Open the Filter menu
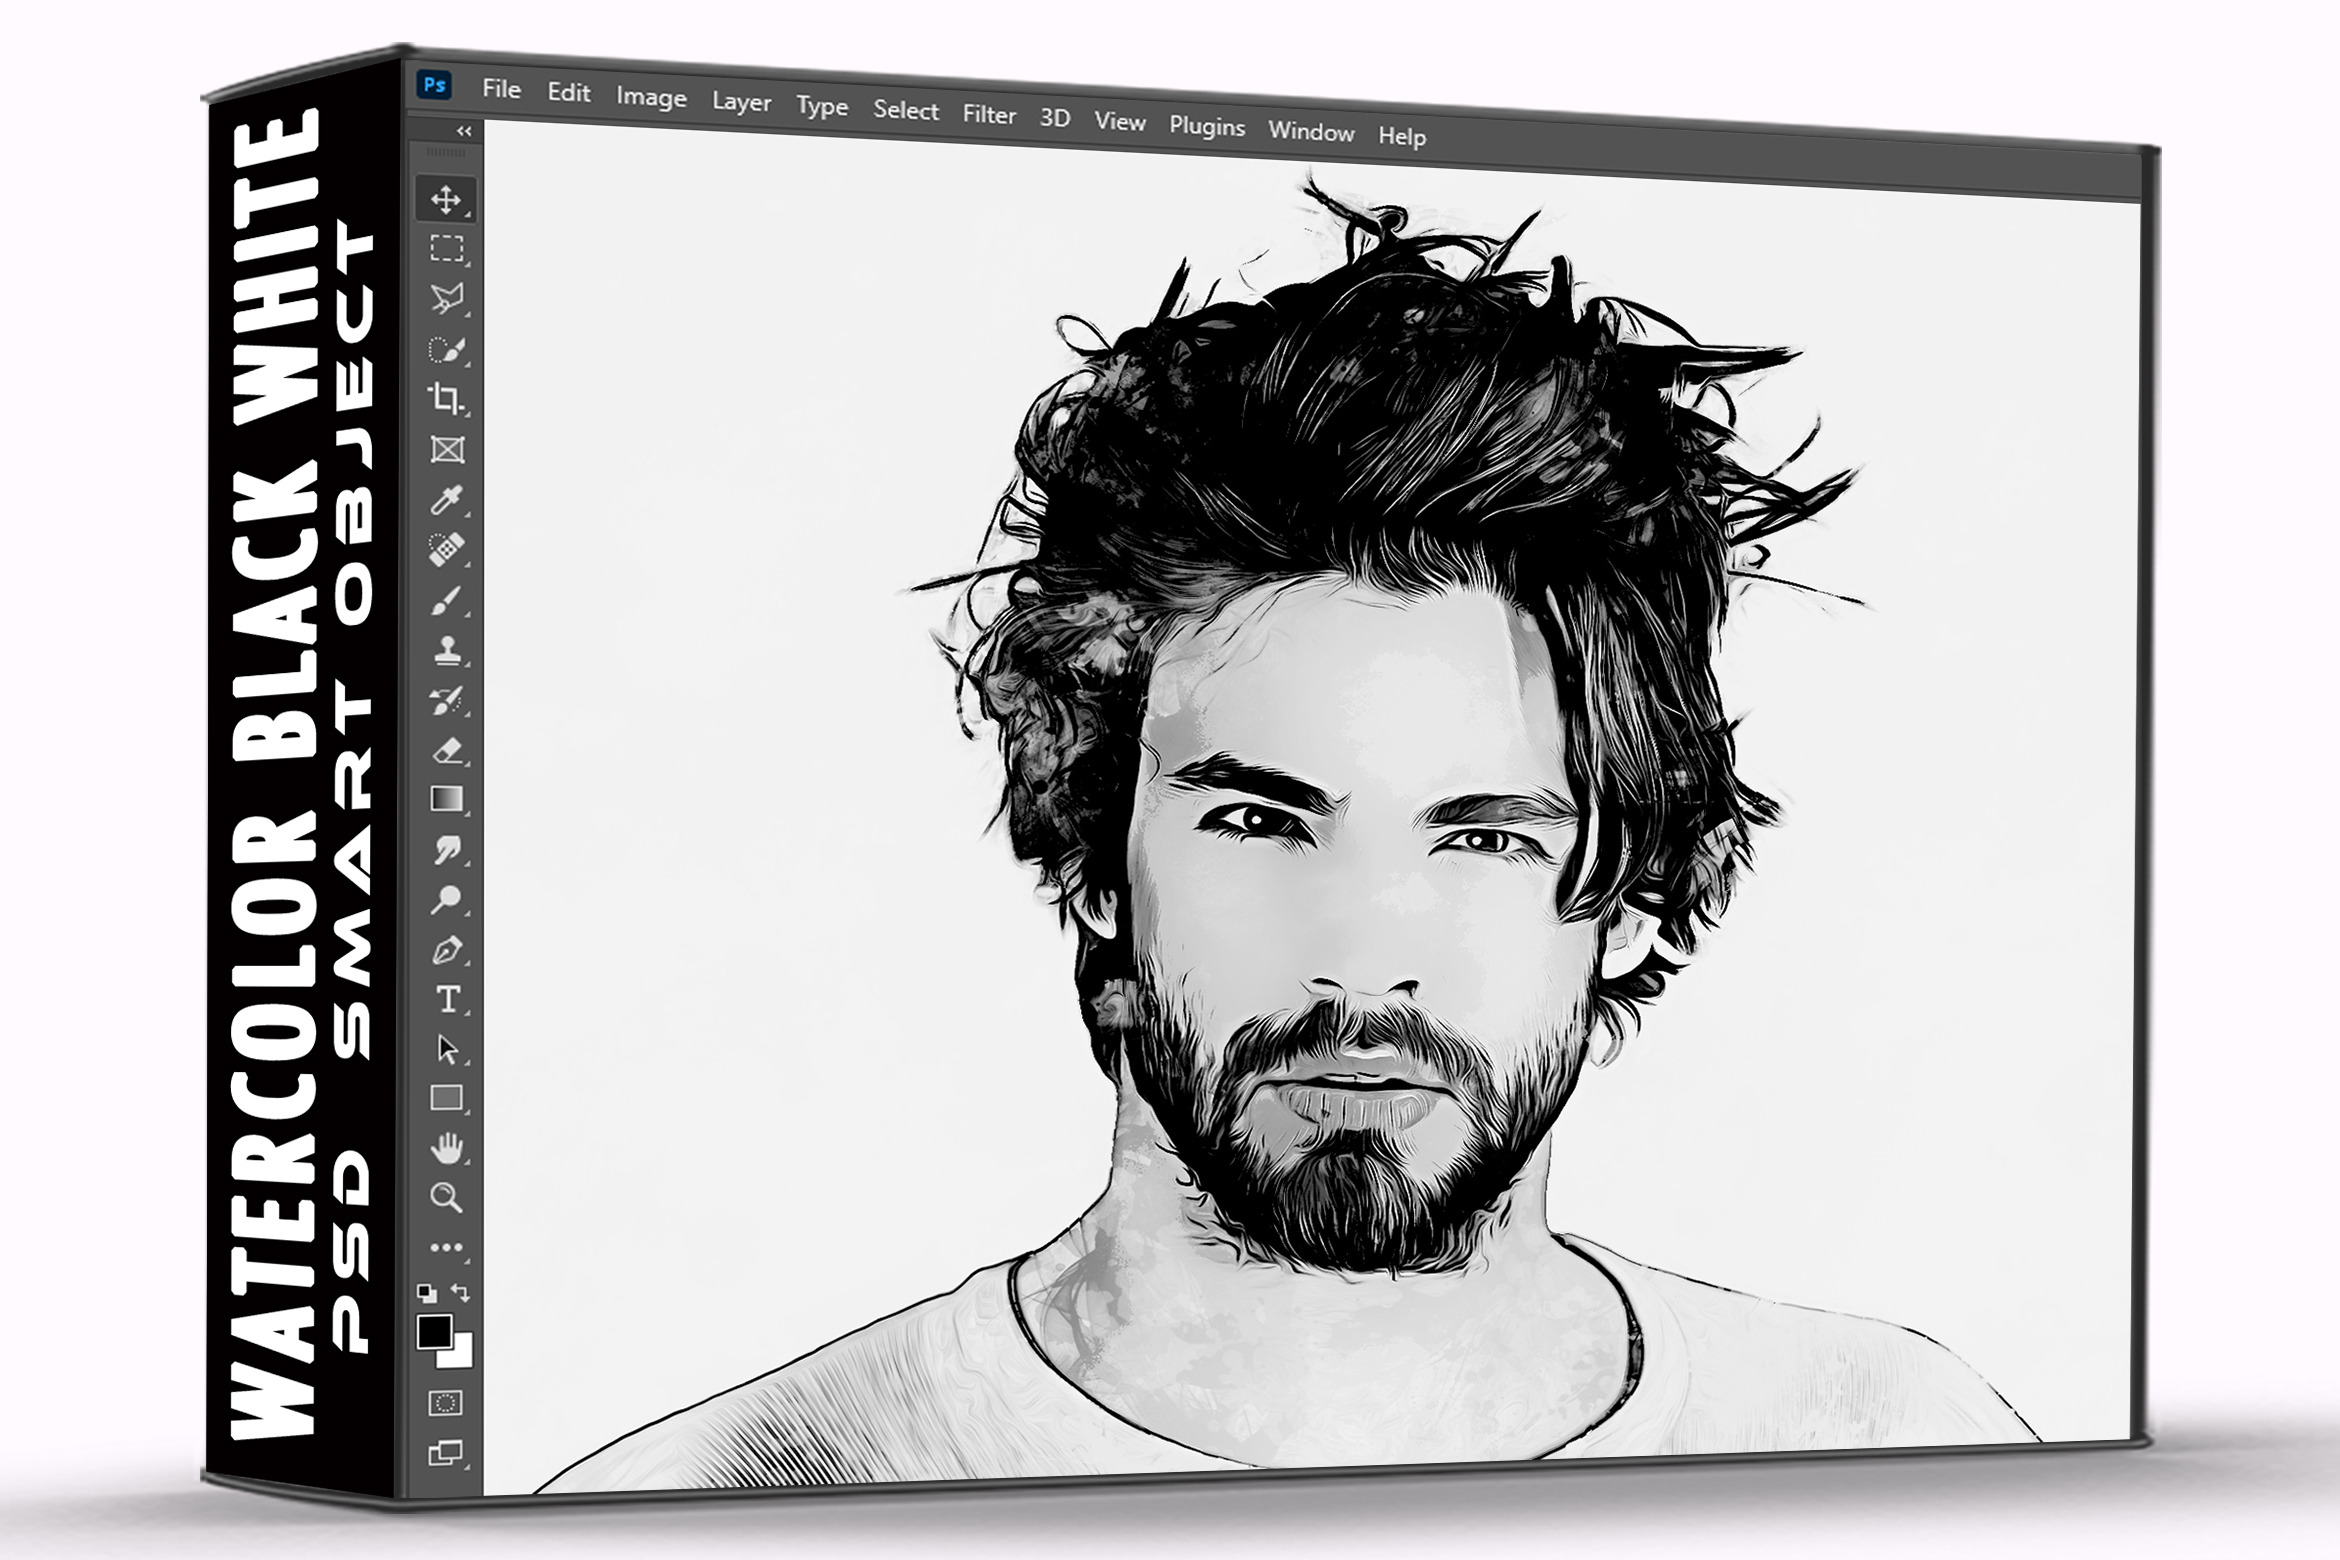Screen dimensions: 2340x1560 [x=988, y=115]
